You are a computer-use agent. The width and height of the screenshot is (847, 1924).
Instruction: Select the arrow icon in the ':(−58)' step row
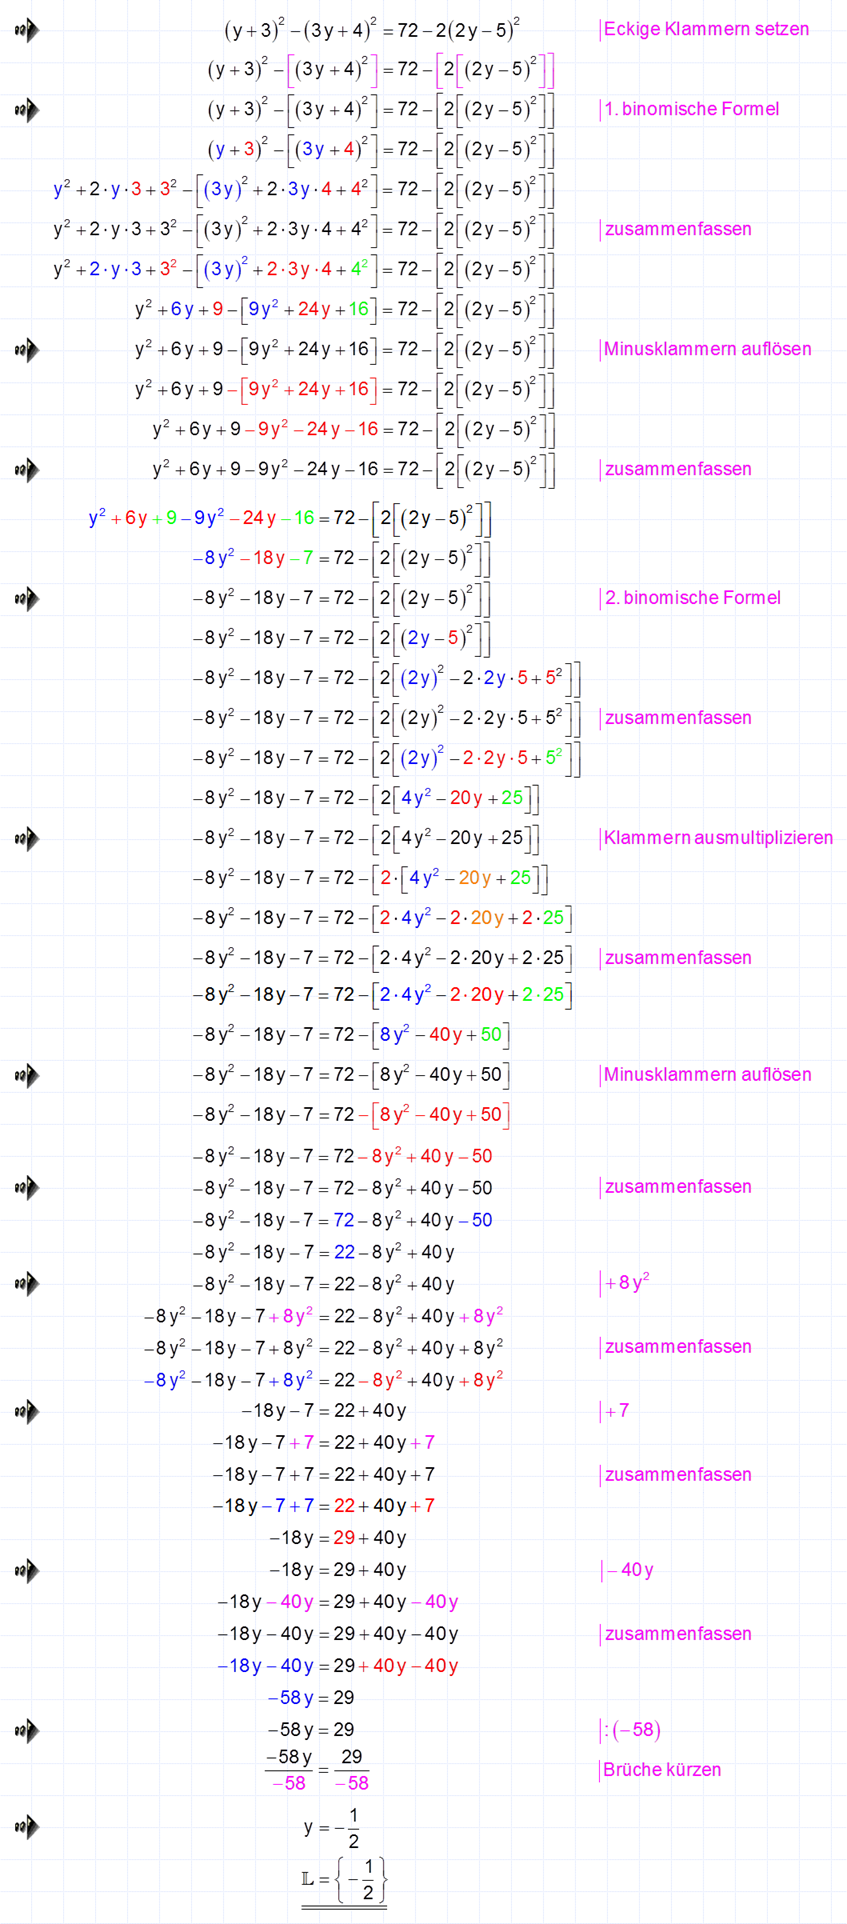[x=27, y=1730]
